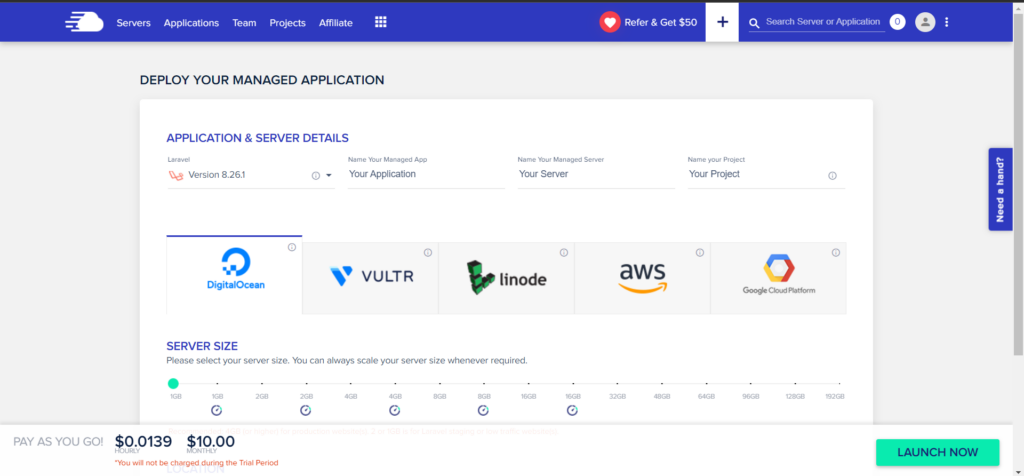Image resolution: width=1024 pixels, height=476 pixels.
Task: Click the info icon beside Laravel version
Action: (315, 176)
